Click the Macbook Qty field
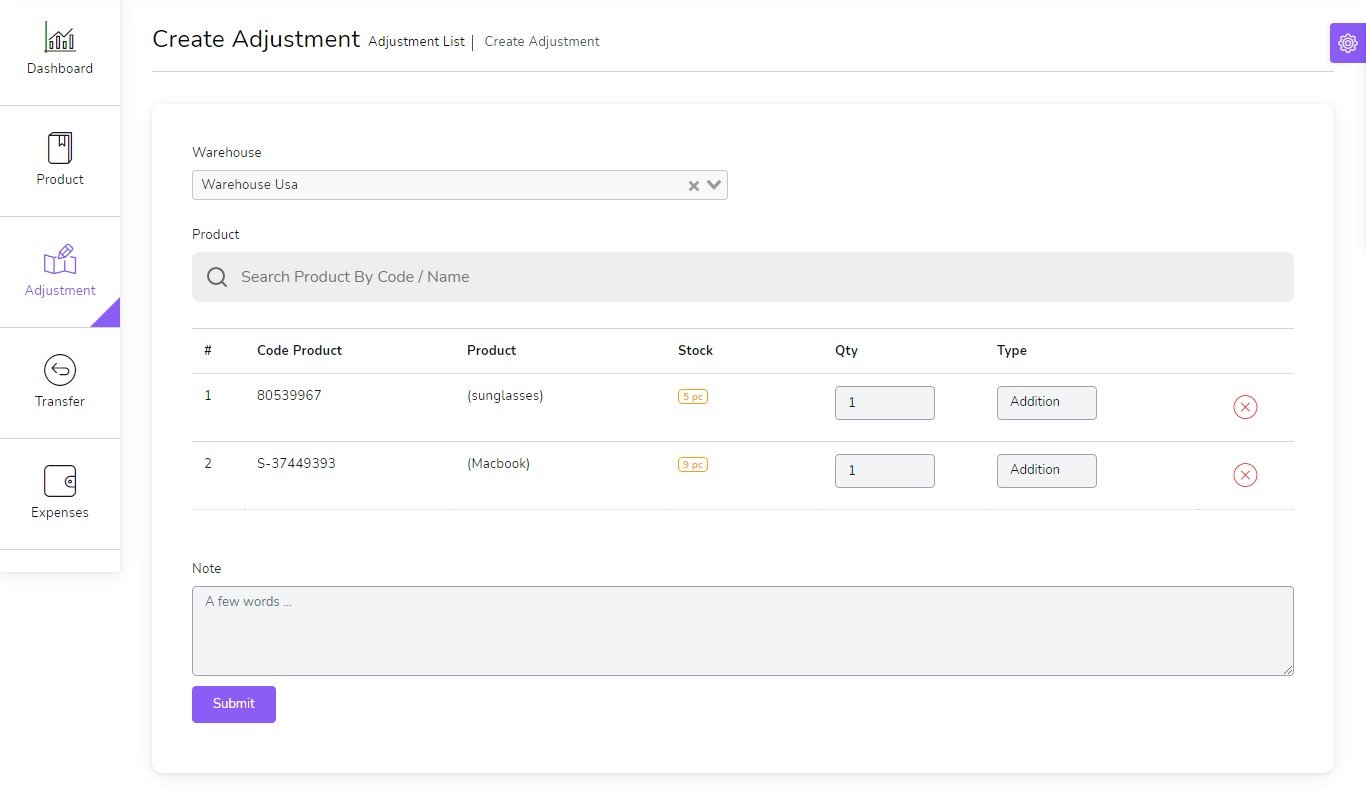This screenshot has width=1366, height=794. coord(884,471)
